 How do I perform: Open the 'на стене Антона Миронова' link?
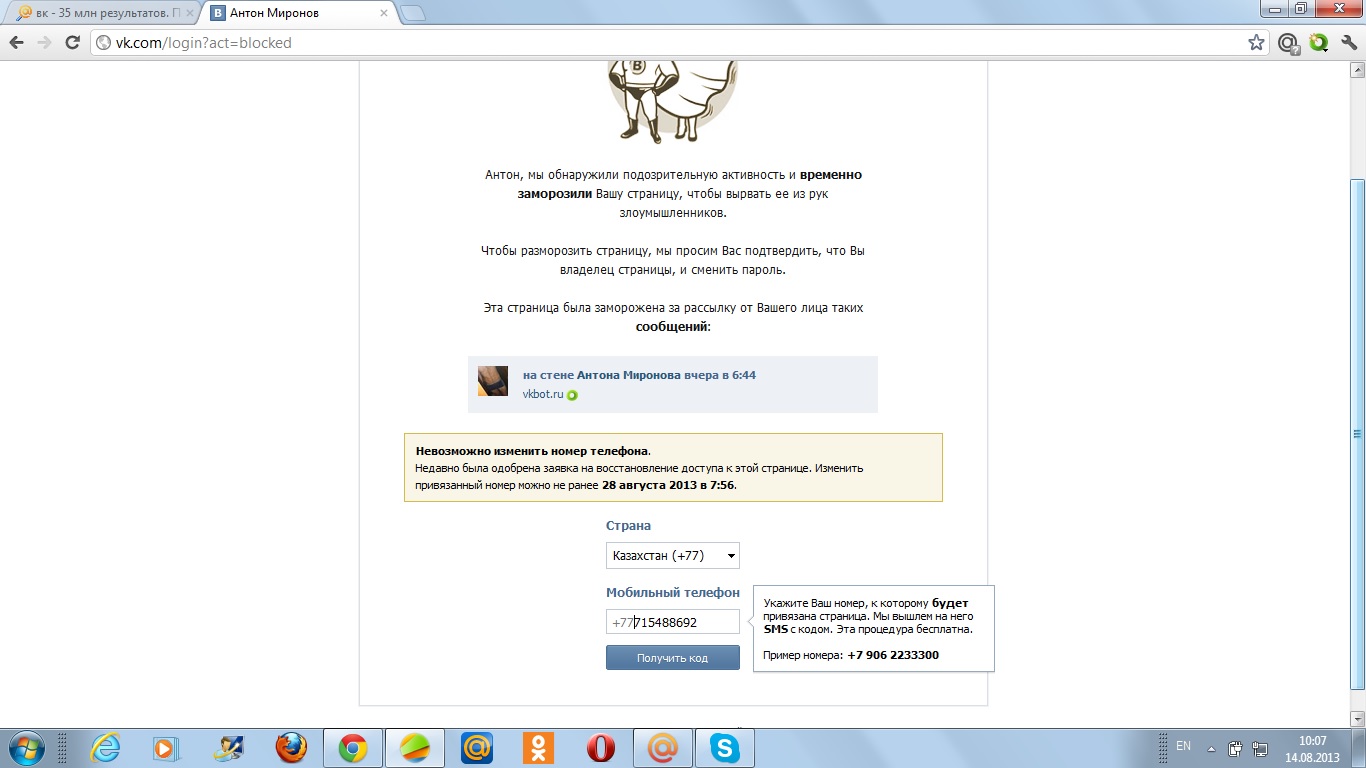639,375
